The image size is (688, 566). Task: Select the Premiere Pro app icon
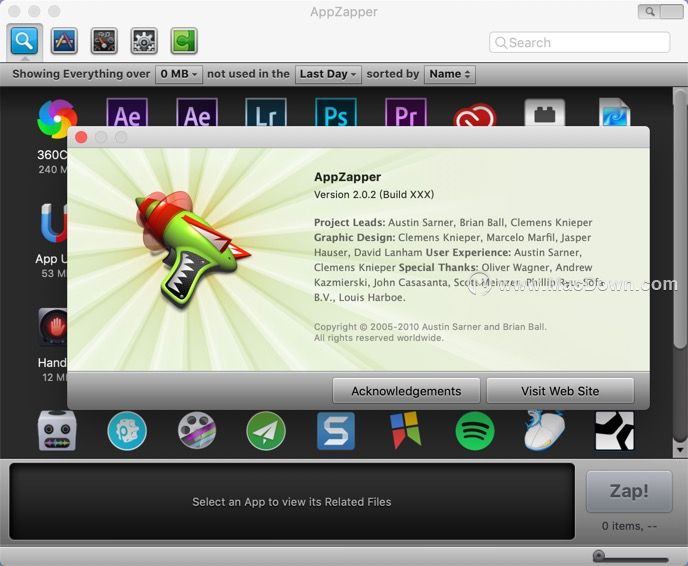[x=406, y=112]
